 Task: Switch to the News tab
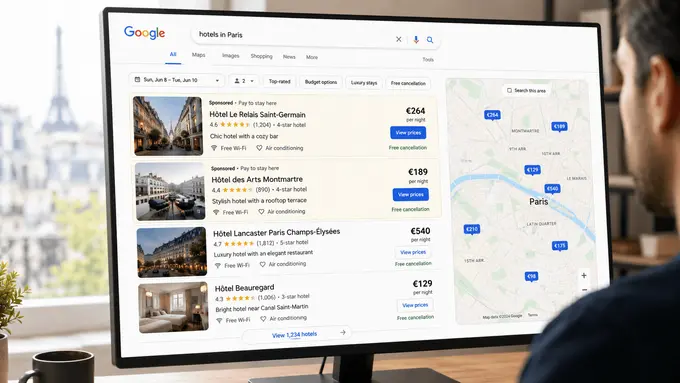click(289, 57)
